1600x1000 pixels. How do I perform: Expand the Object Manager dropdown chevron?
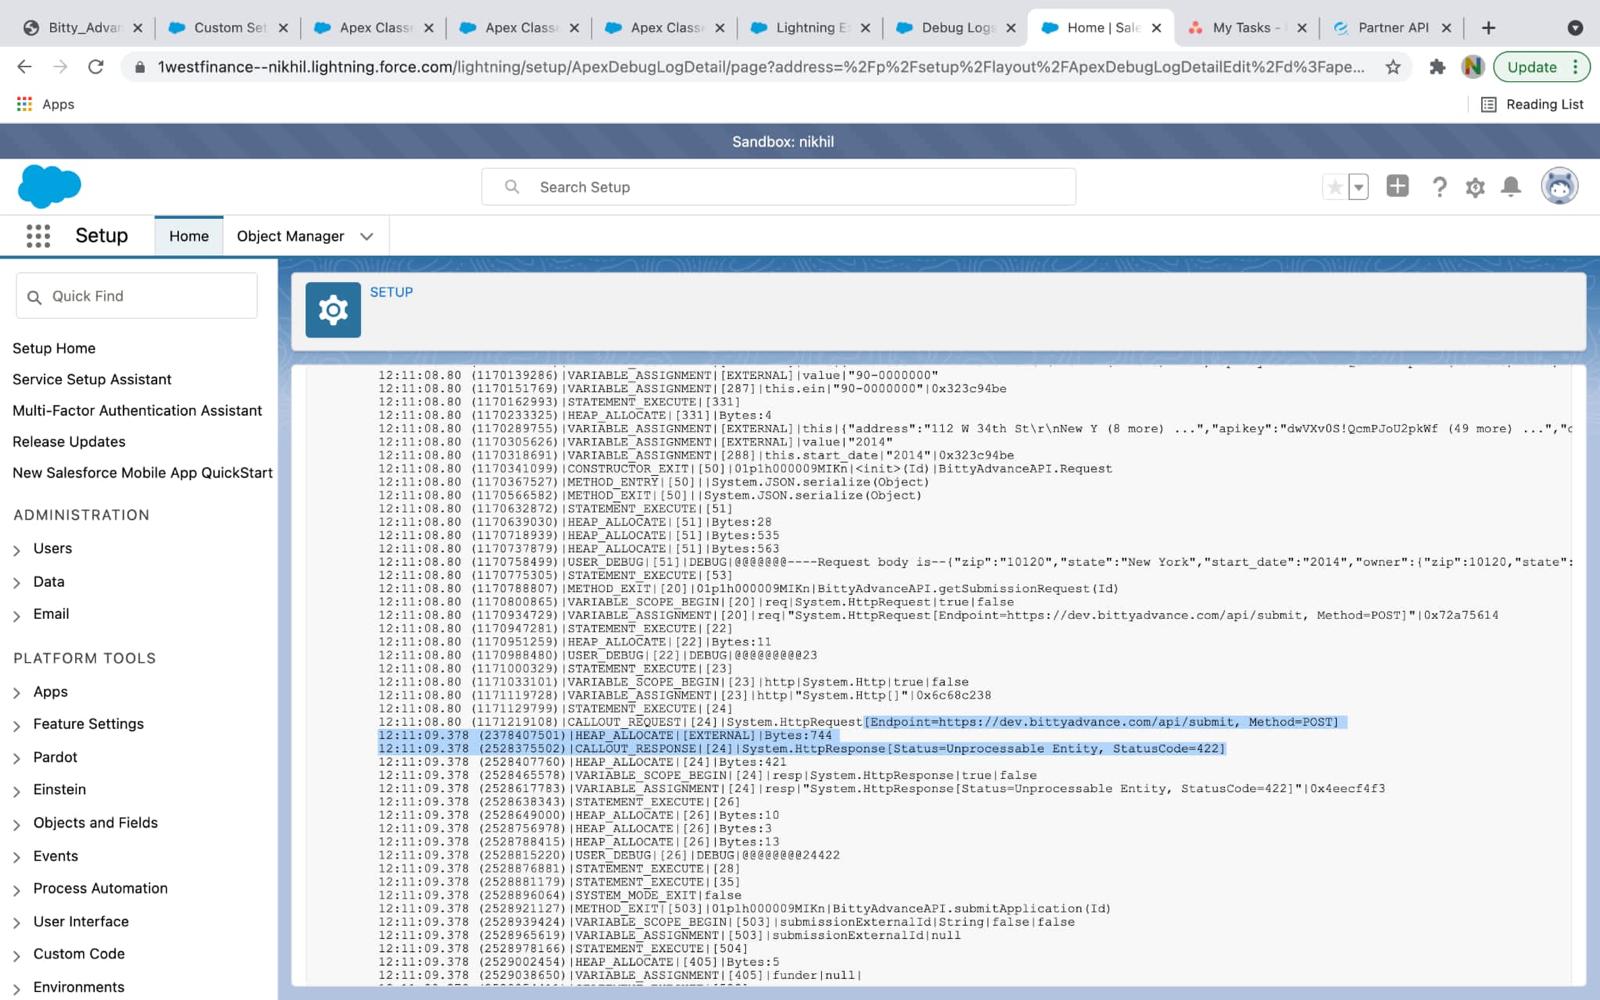[x=367, y=237]
